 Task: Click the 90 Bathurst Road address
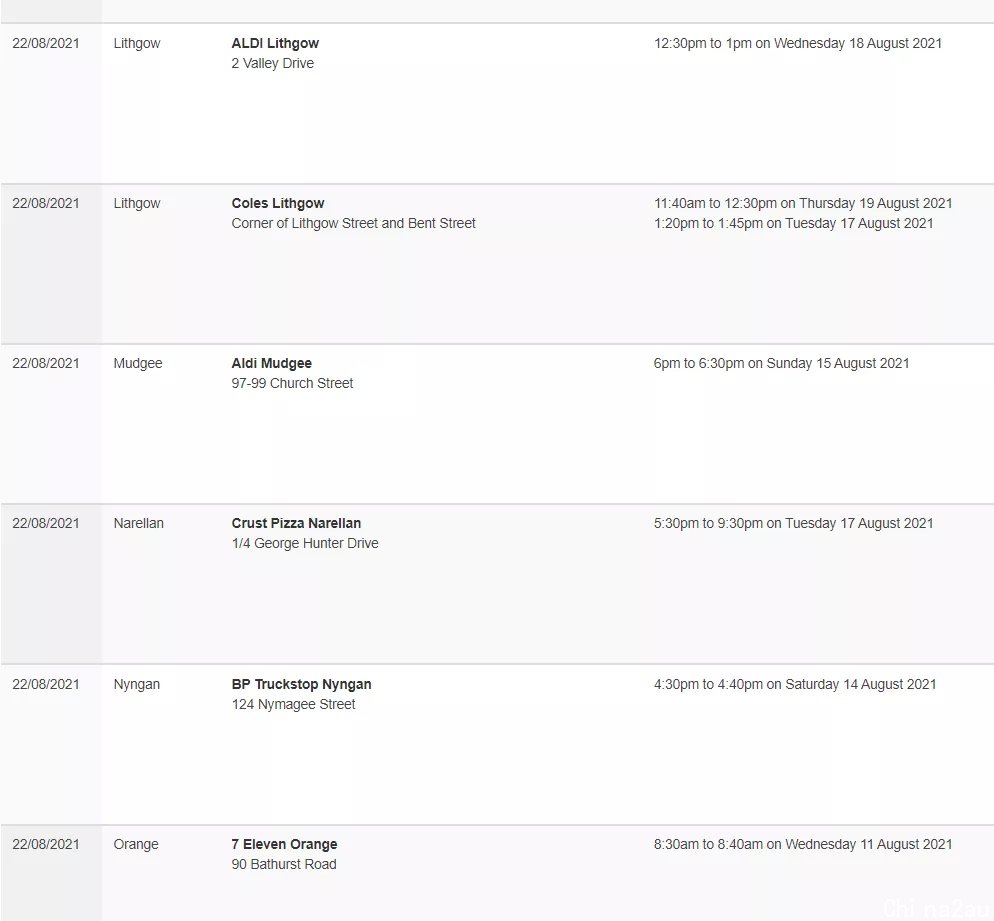[284, 865]
